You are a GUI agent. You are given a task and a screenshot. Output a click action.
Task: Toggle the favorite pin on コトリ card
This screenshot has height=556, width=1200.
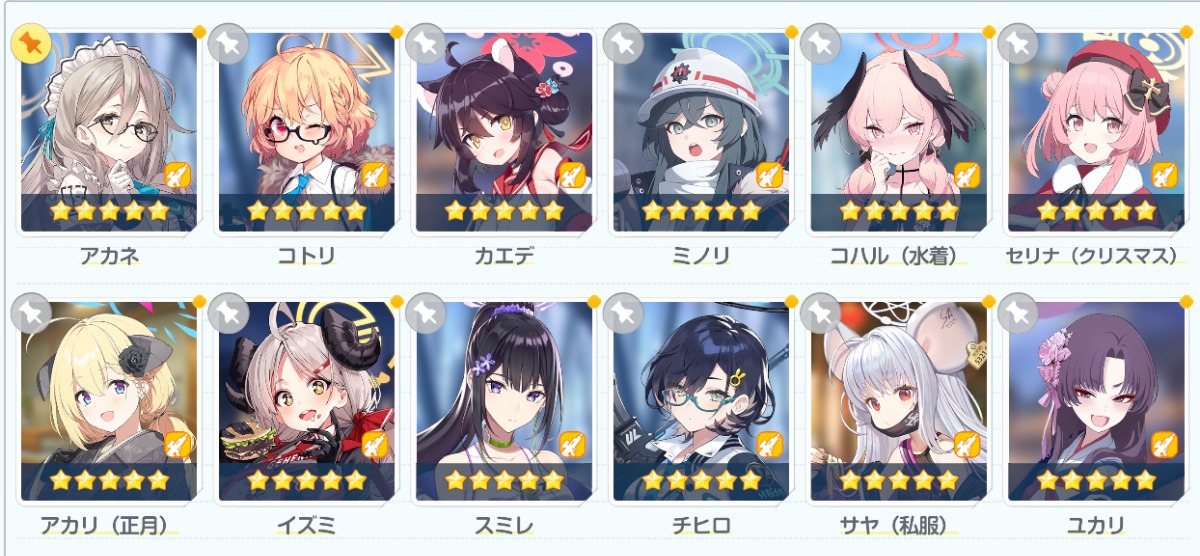(x=228, y=44)
